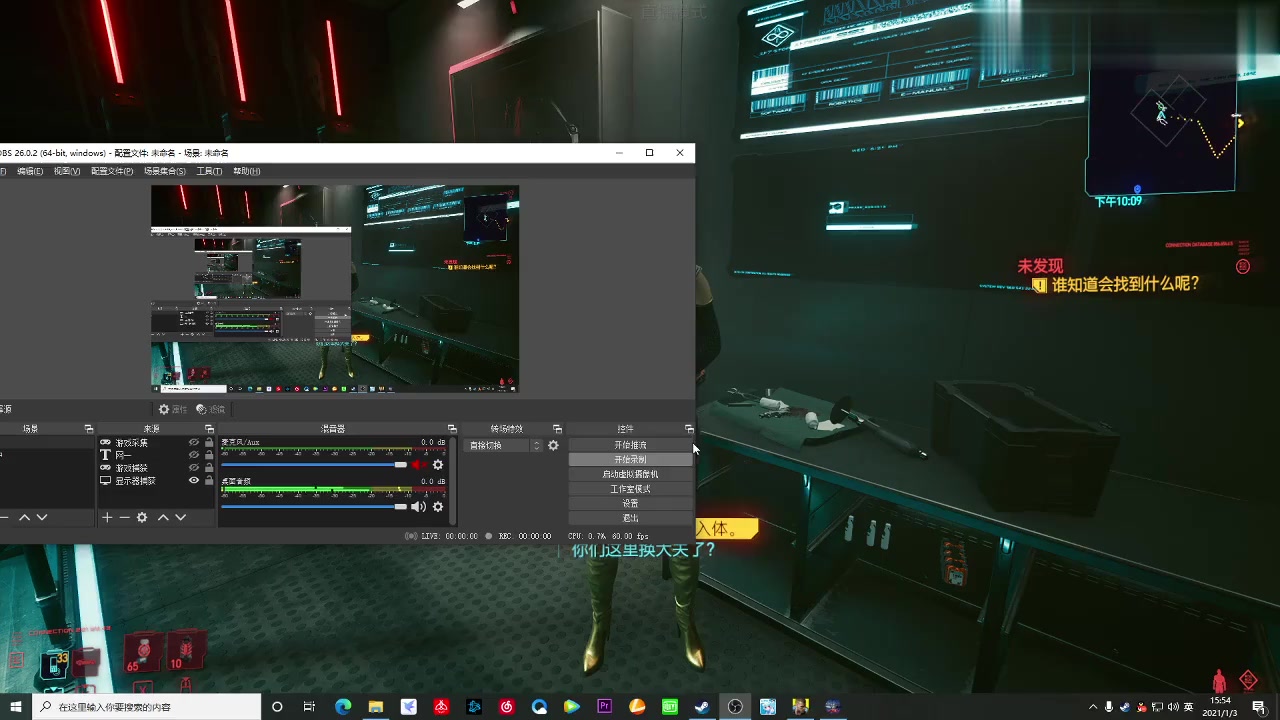Open system tray volume icon

point(1172,707)
